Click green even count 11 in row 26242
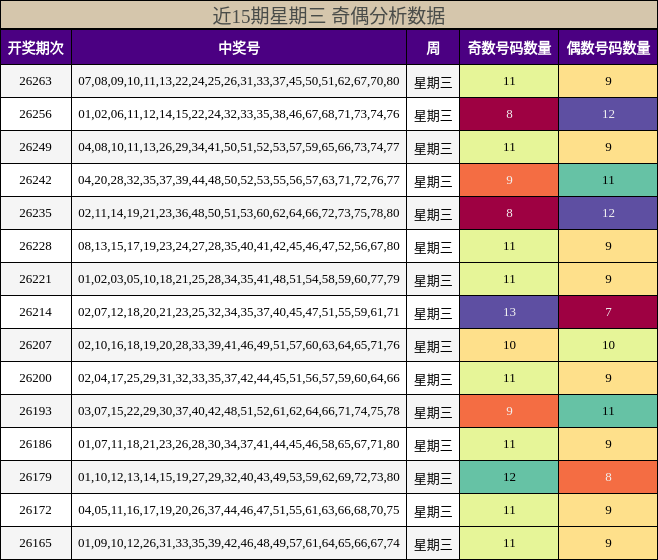This screenshot has width=658, height=560. click(608, 180)
